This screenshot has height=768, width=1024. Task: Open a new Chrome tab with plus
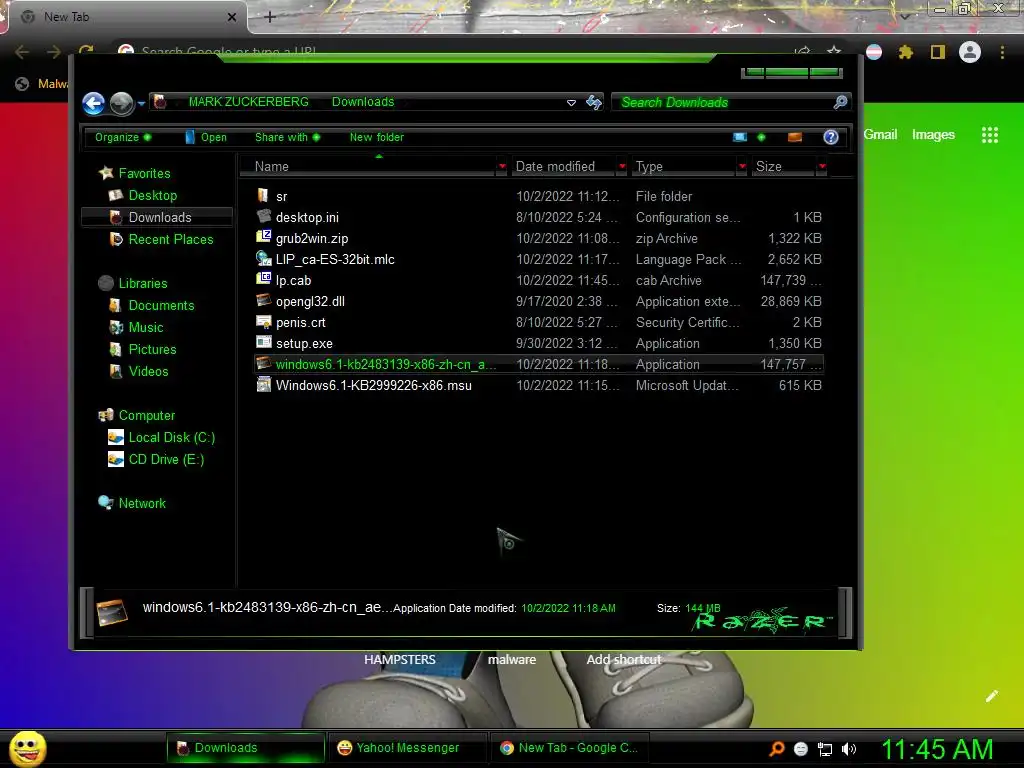[270, 17]
